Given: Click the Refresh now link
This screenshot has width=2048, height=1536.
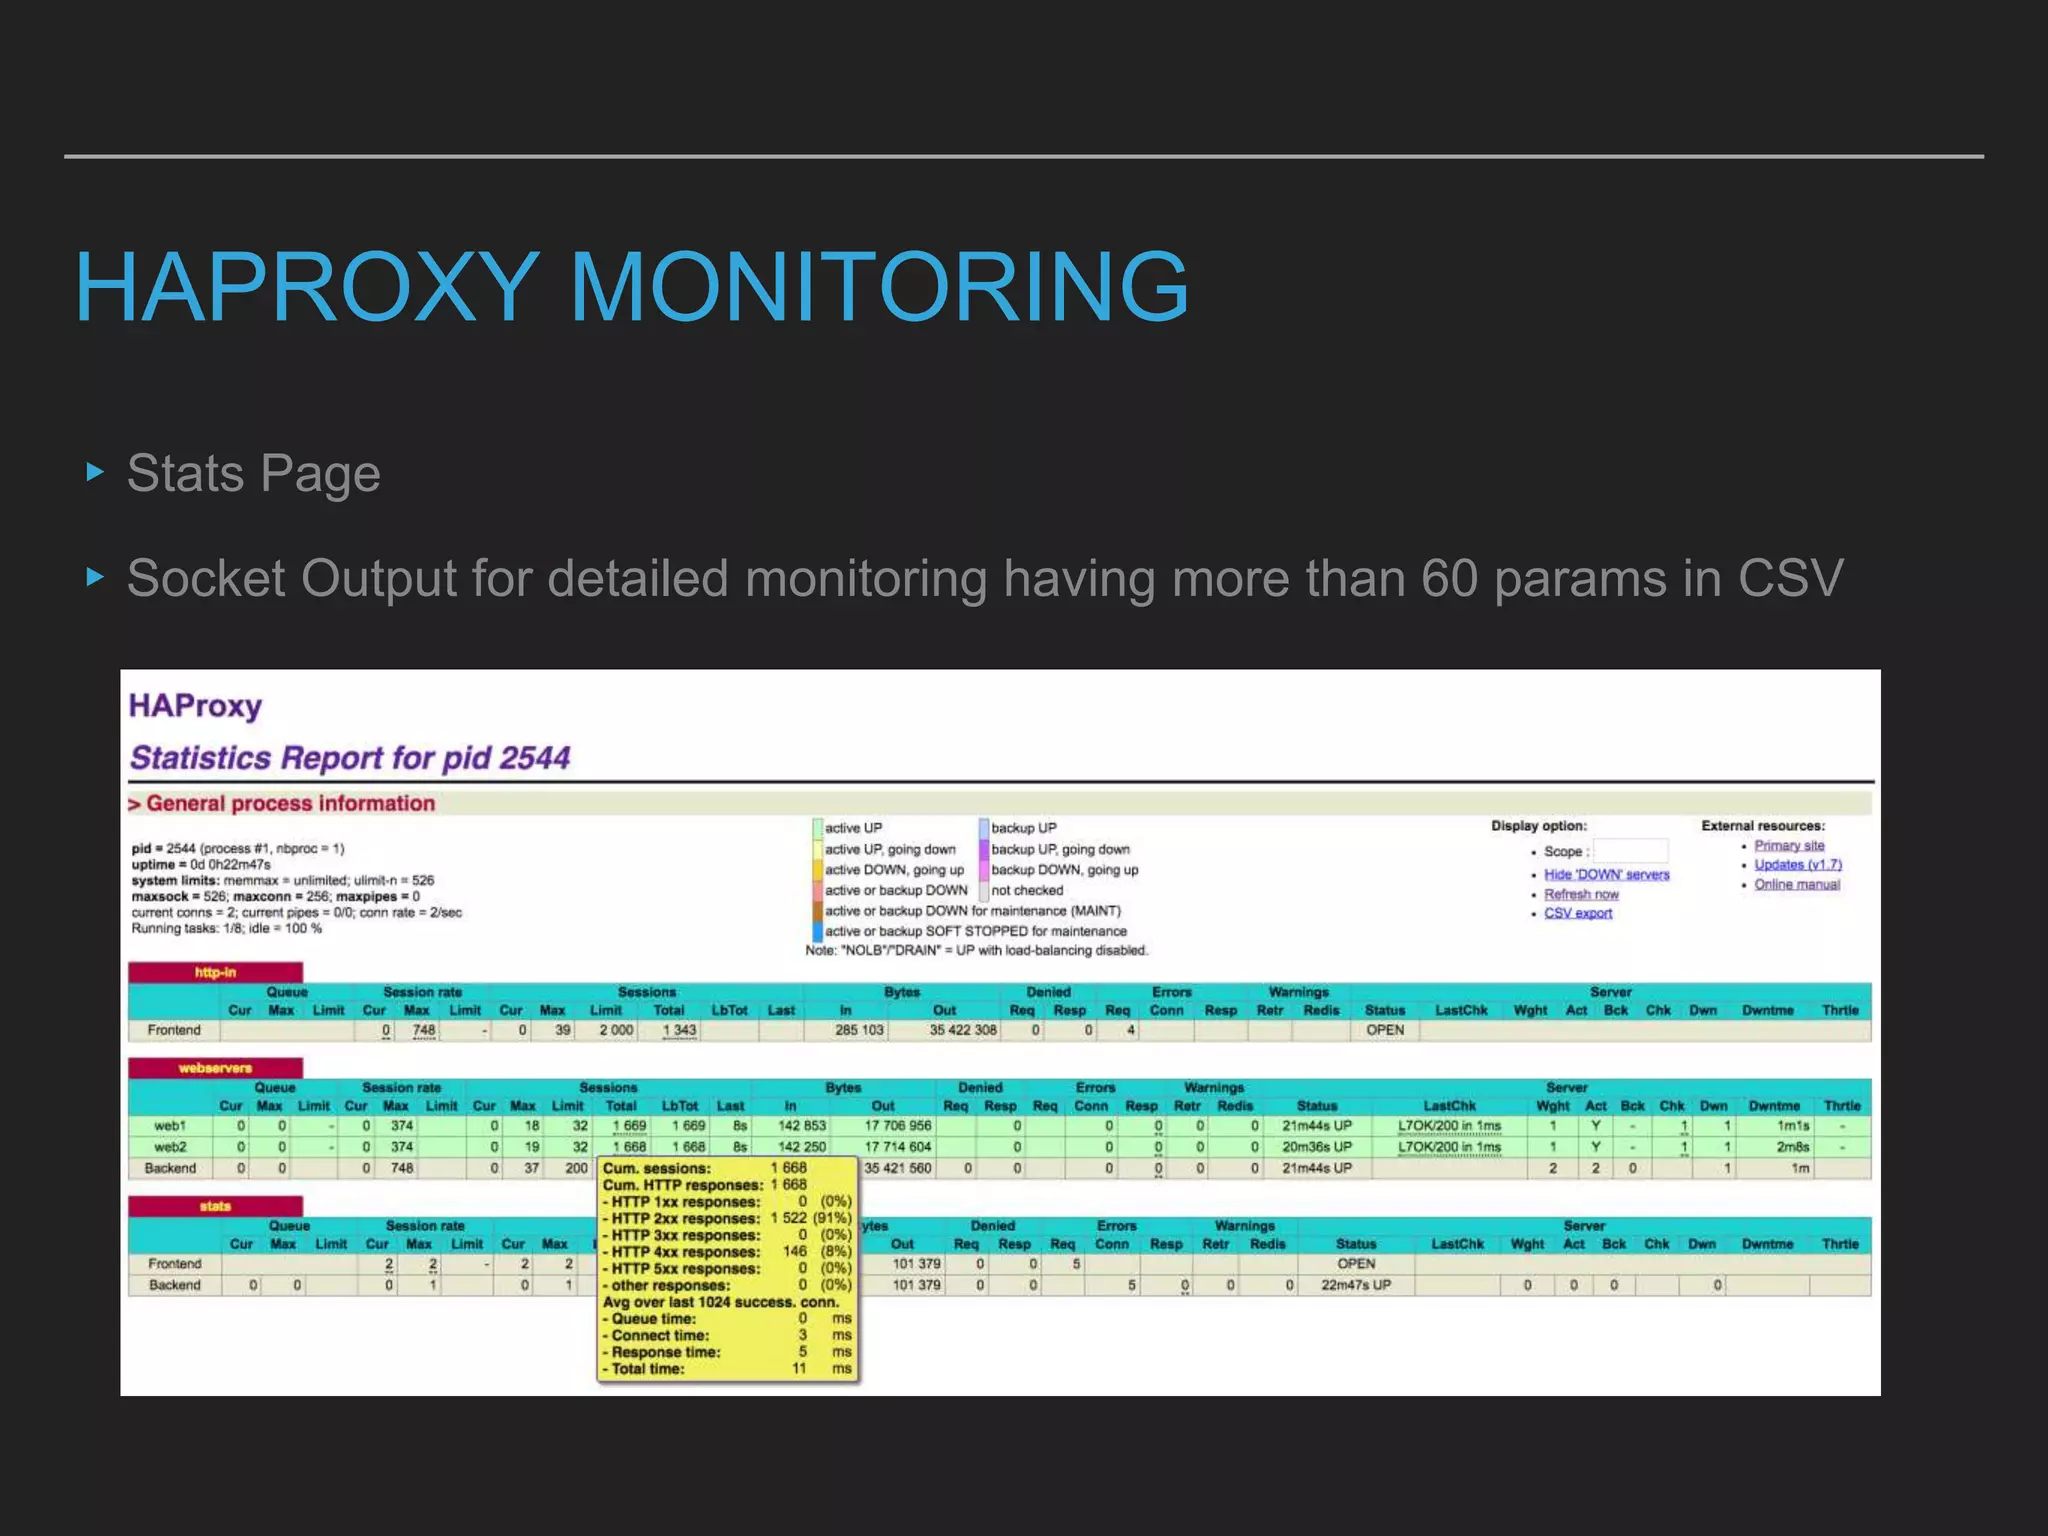Looking at the screenshot, I should 1581,895.
